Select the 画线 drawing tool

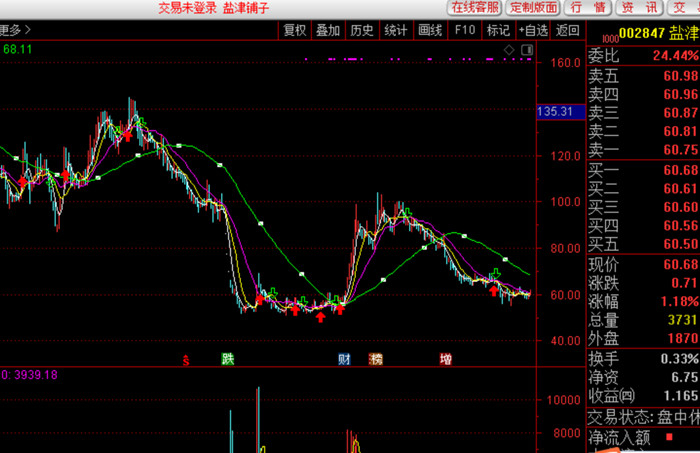click(x=430, y=30)
